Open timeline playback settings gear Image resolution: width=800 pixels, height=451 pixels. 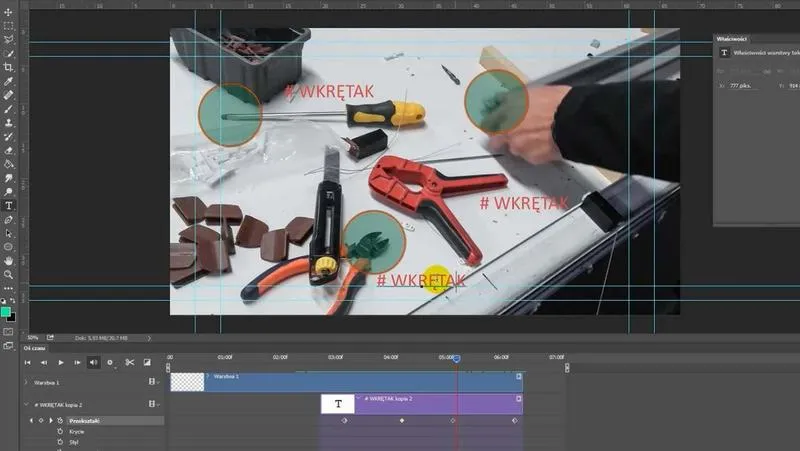coord(110,362)
